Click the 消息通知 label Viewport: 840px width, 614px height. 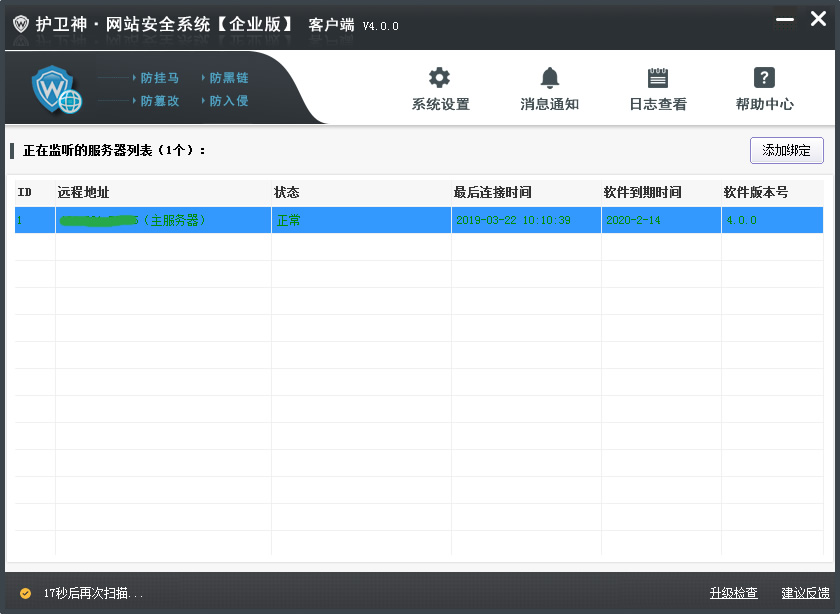[550, 104]
